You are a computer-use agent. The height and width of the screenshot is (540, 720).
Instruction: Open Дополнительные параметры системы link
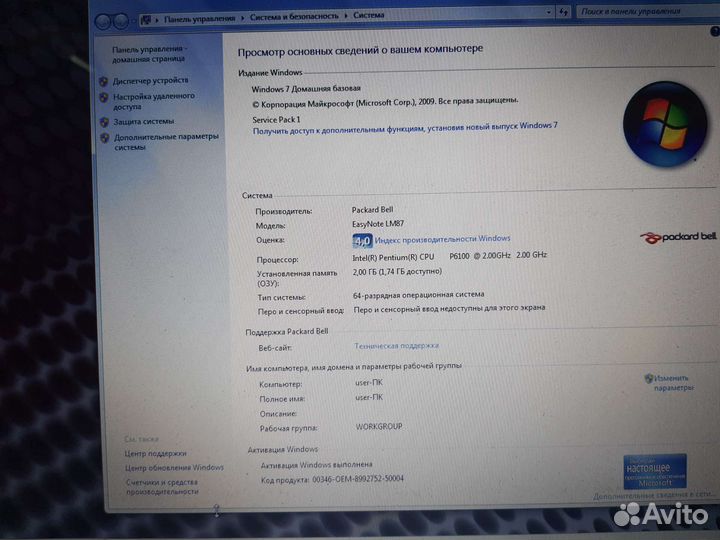166,142
